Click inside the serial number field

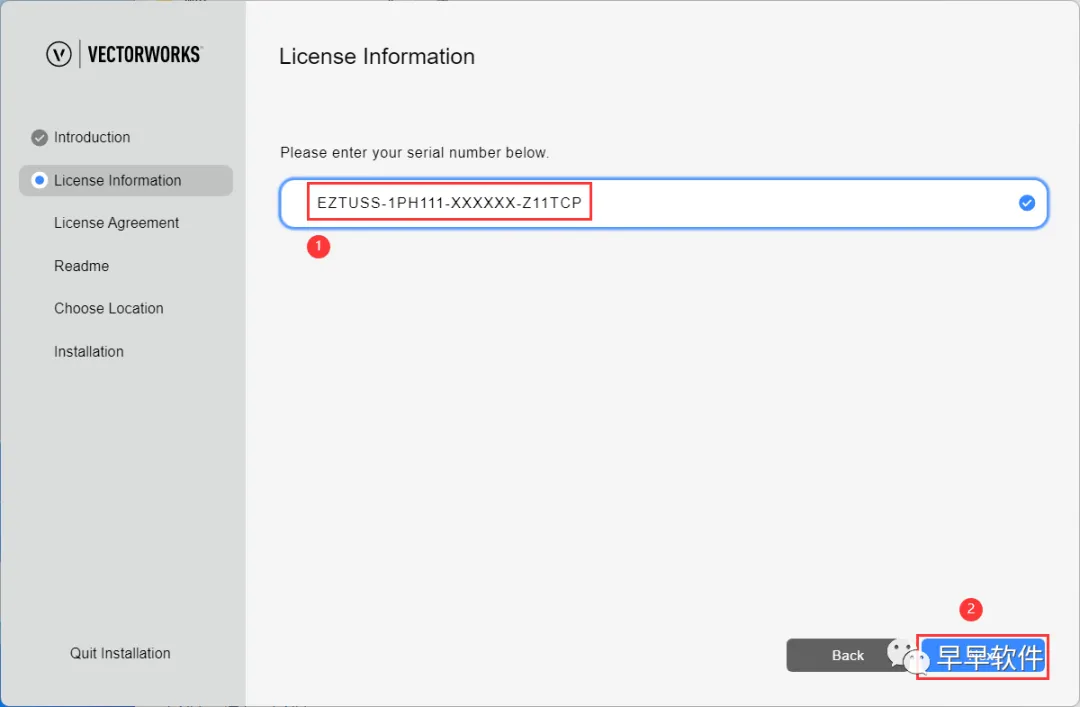pos(663,203)
